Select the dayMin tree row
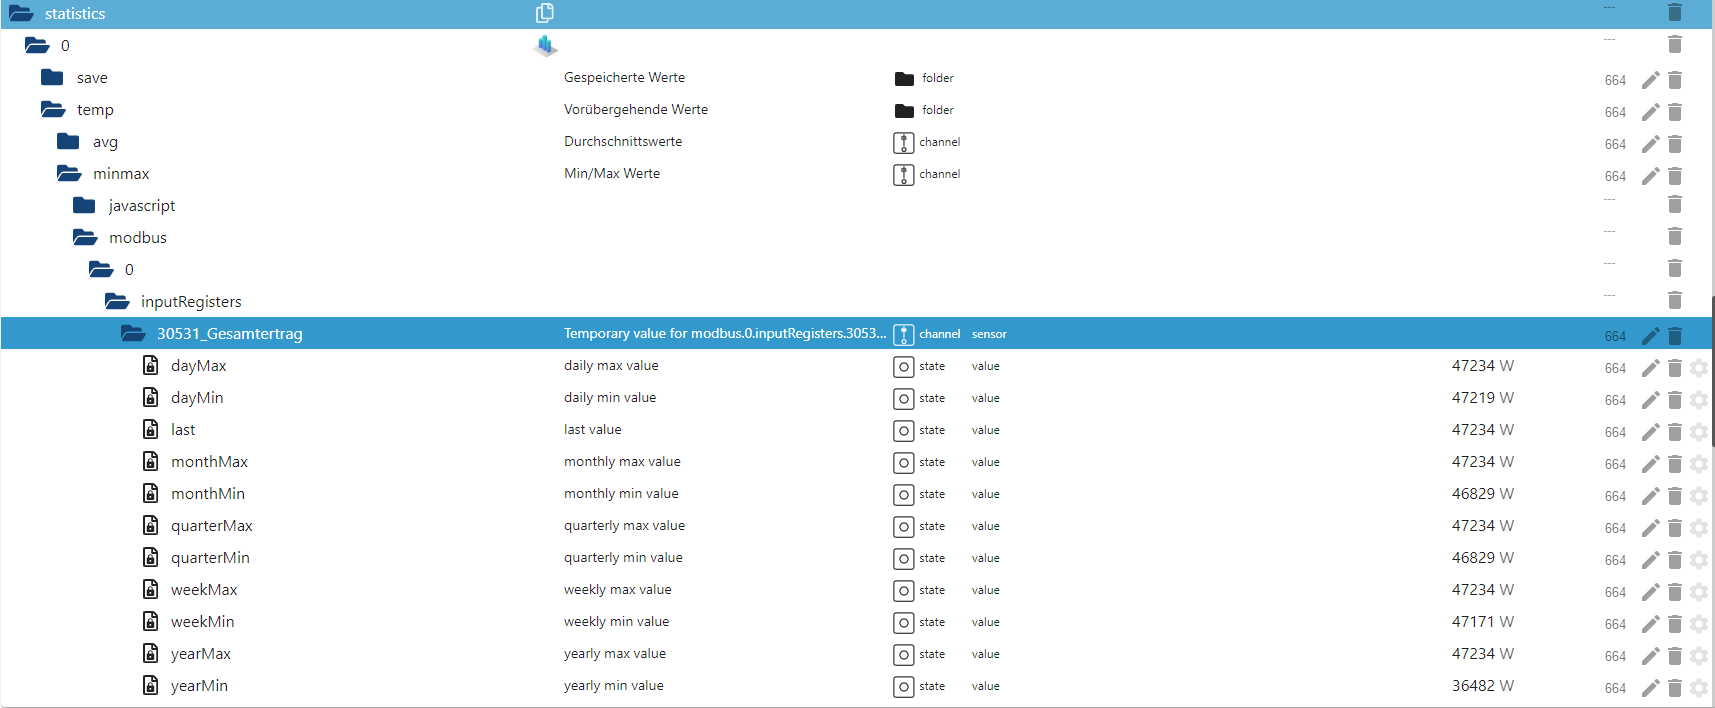Viewport: 1715px width, 708px height. pos(857,397)
